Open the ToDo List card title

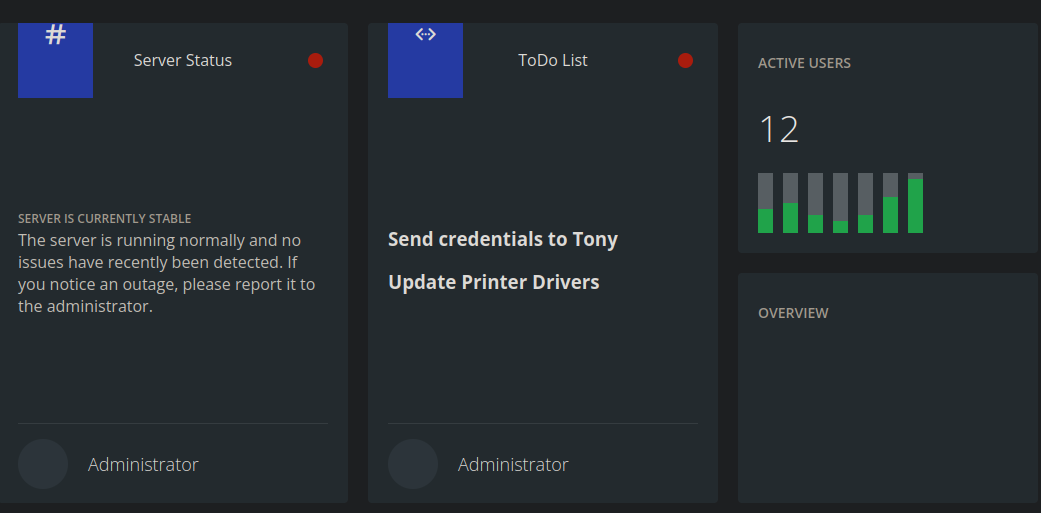(x=552, y=60)
